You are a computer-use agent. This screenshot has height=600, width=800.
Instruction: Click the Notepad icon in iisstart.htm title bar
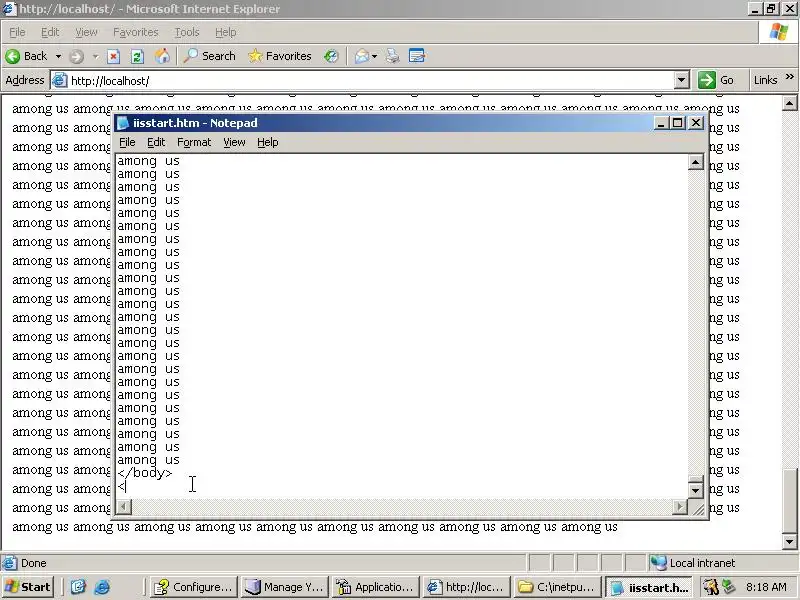click(x=123, y=123)
